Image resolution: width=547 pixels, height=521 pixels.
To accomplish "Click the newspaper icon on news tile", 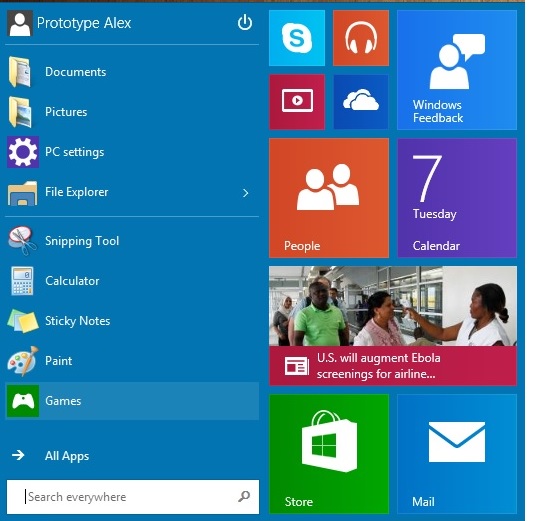I will 297,366.
